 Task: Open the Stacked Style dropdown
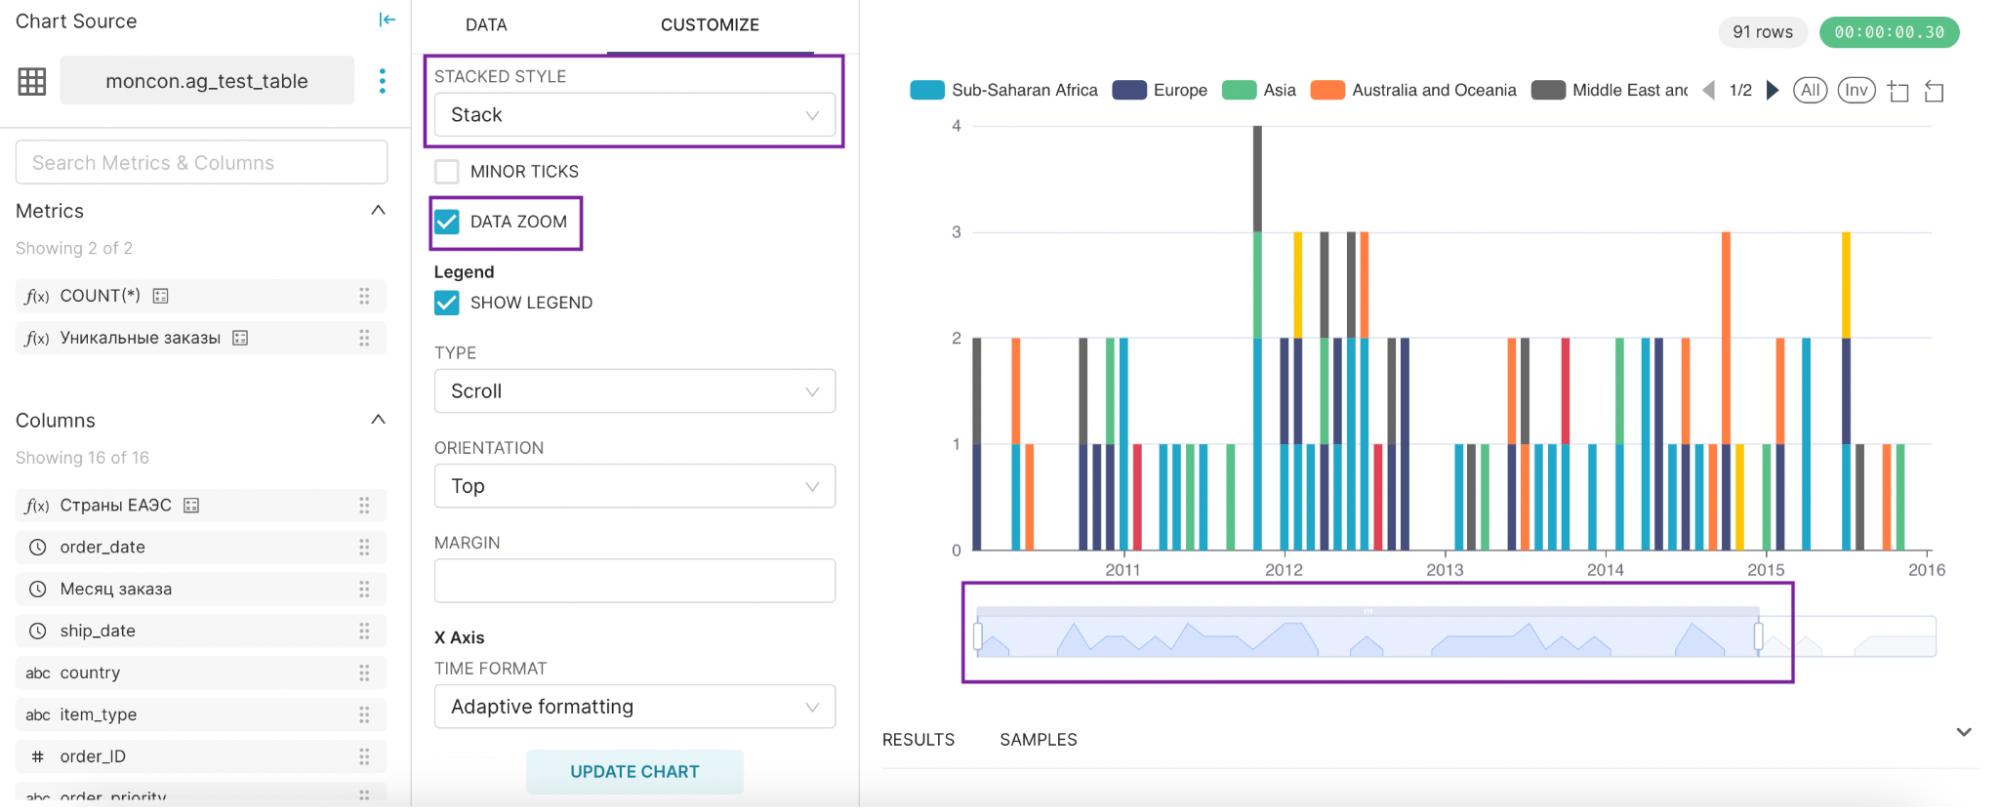click(x=635, y=115)
